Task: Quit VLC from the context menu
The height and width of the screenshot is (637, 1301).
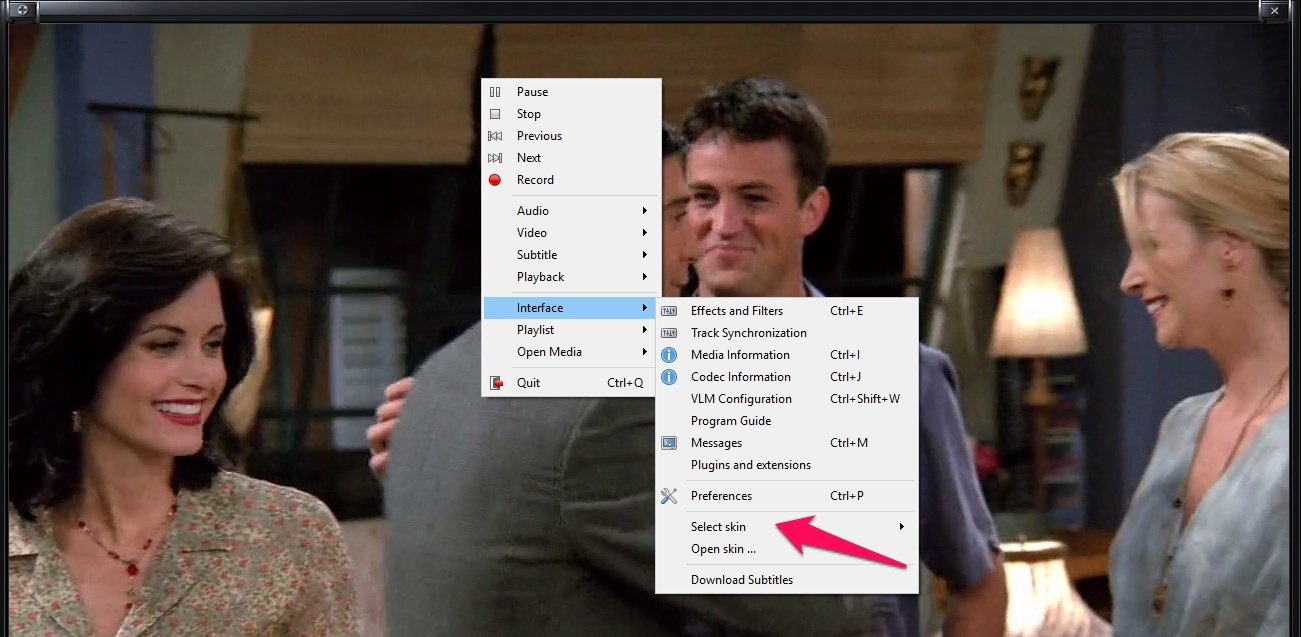Action: [528, 383]
